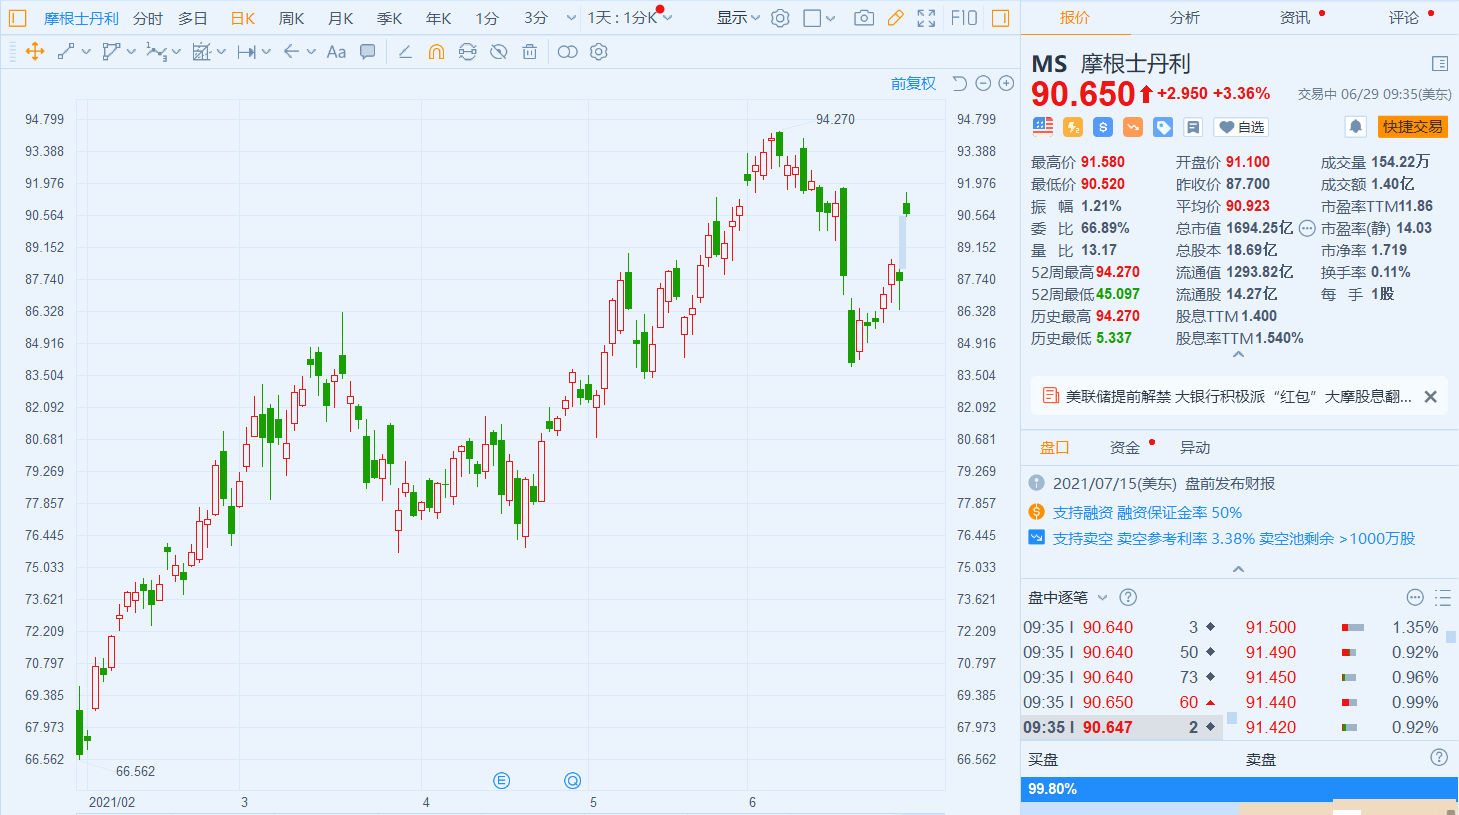Image resolution: width=1459 pixels, height=815 pixels.
Task: Expand the arrow marker tool dropdown
Action: 311,52
